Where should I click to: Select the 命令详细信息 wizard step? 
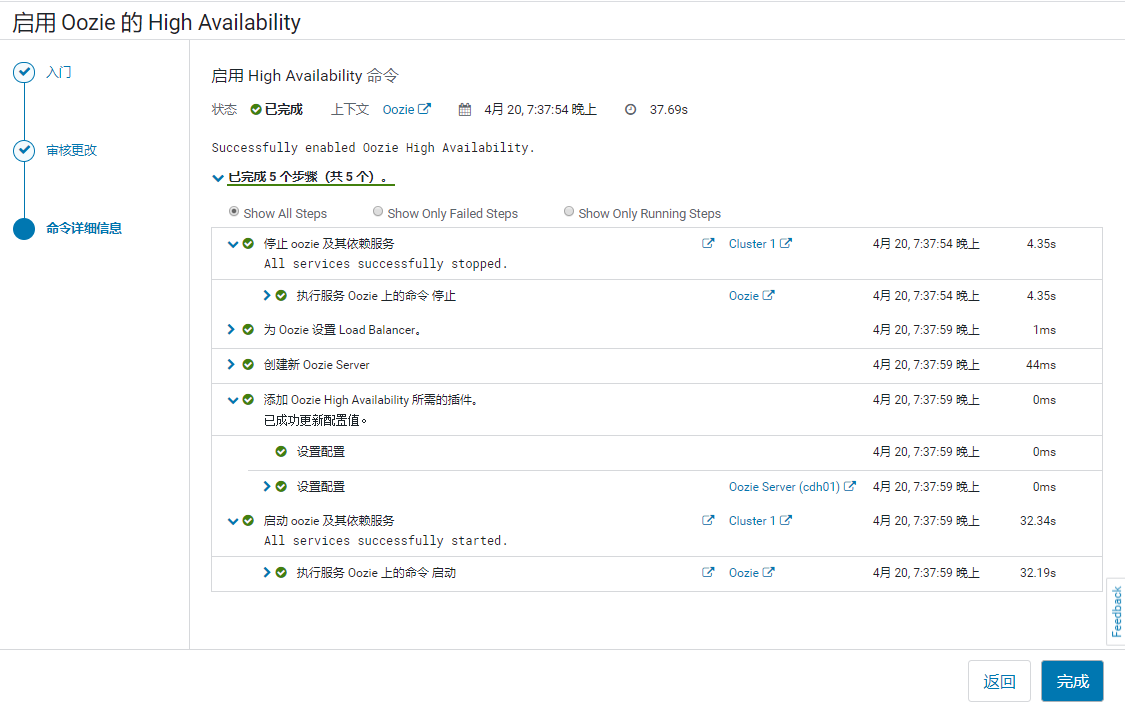(x=84, y=228)
